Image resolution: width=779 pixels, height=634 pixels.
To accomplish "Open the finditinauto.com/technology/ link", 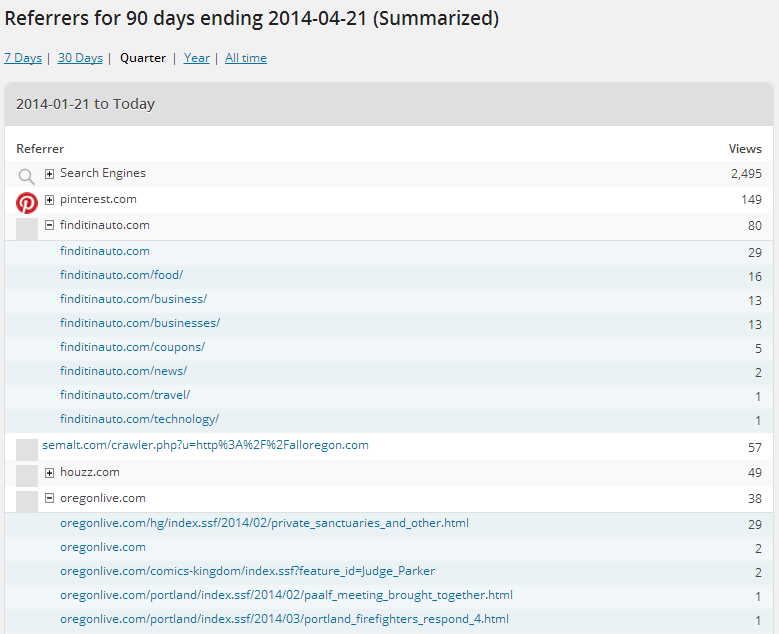I will (x=140, y=419).
